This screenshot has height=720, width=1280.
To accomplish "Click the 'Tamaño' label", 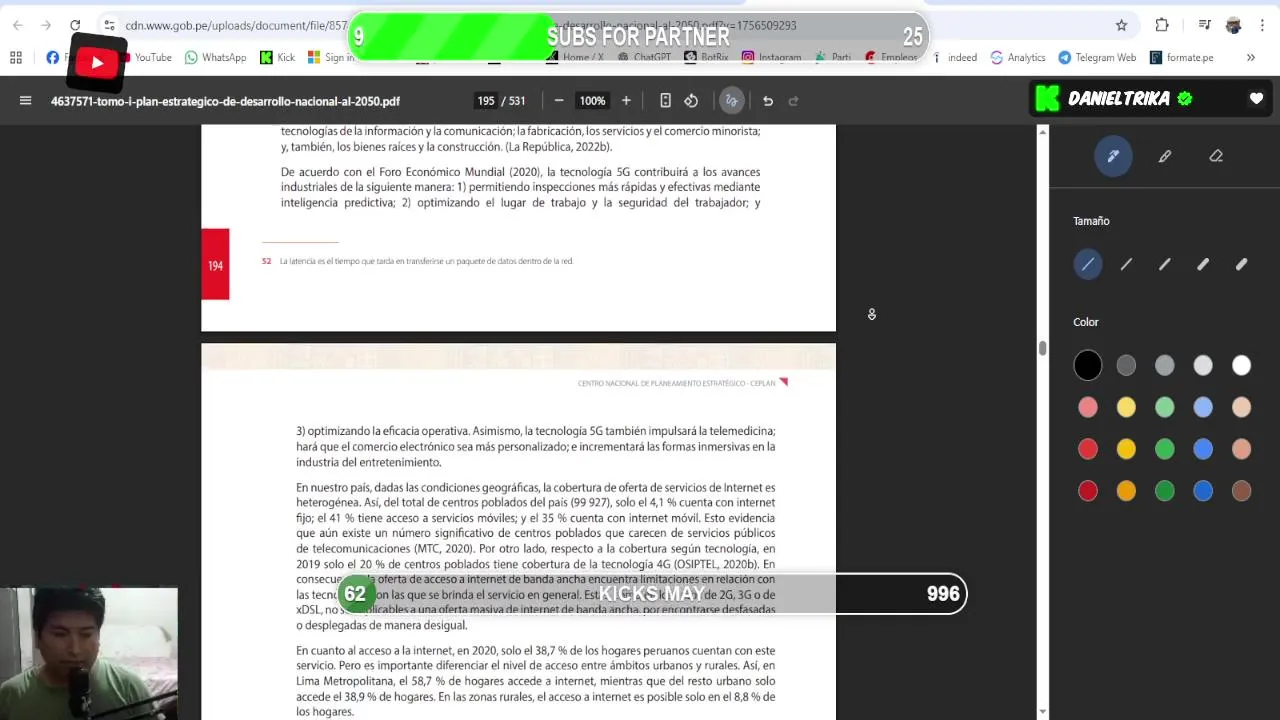I will pos(1091,221).
